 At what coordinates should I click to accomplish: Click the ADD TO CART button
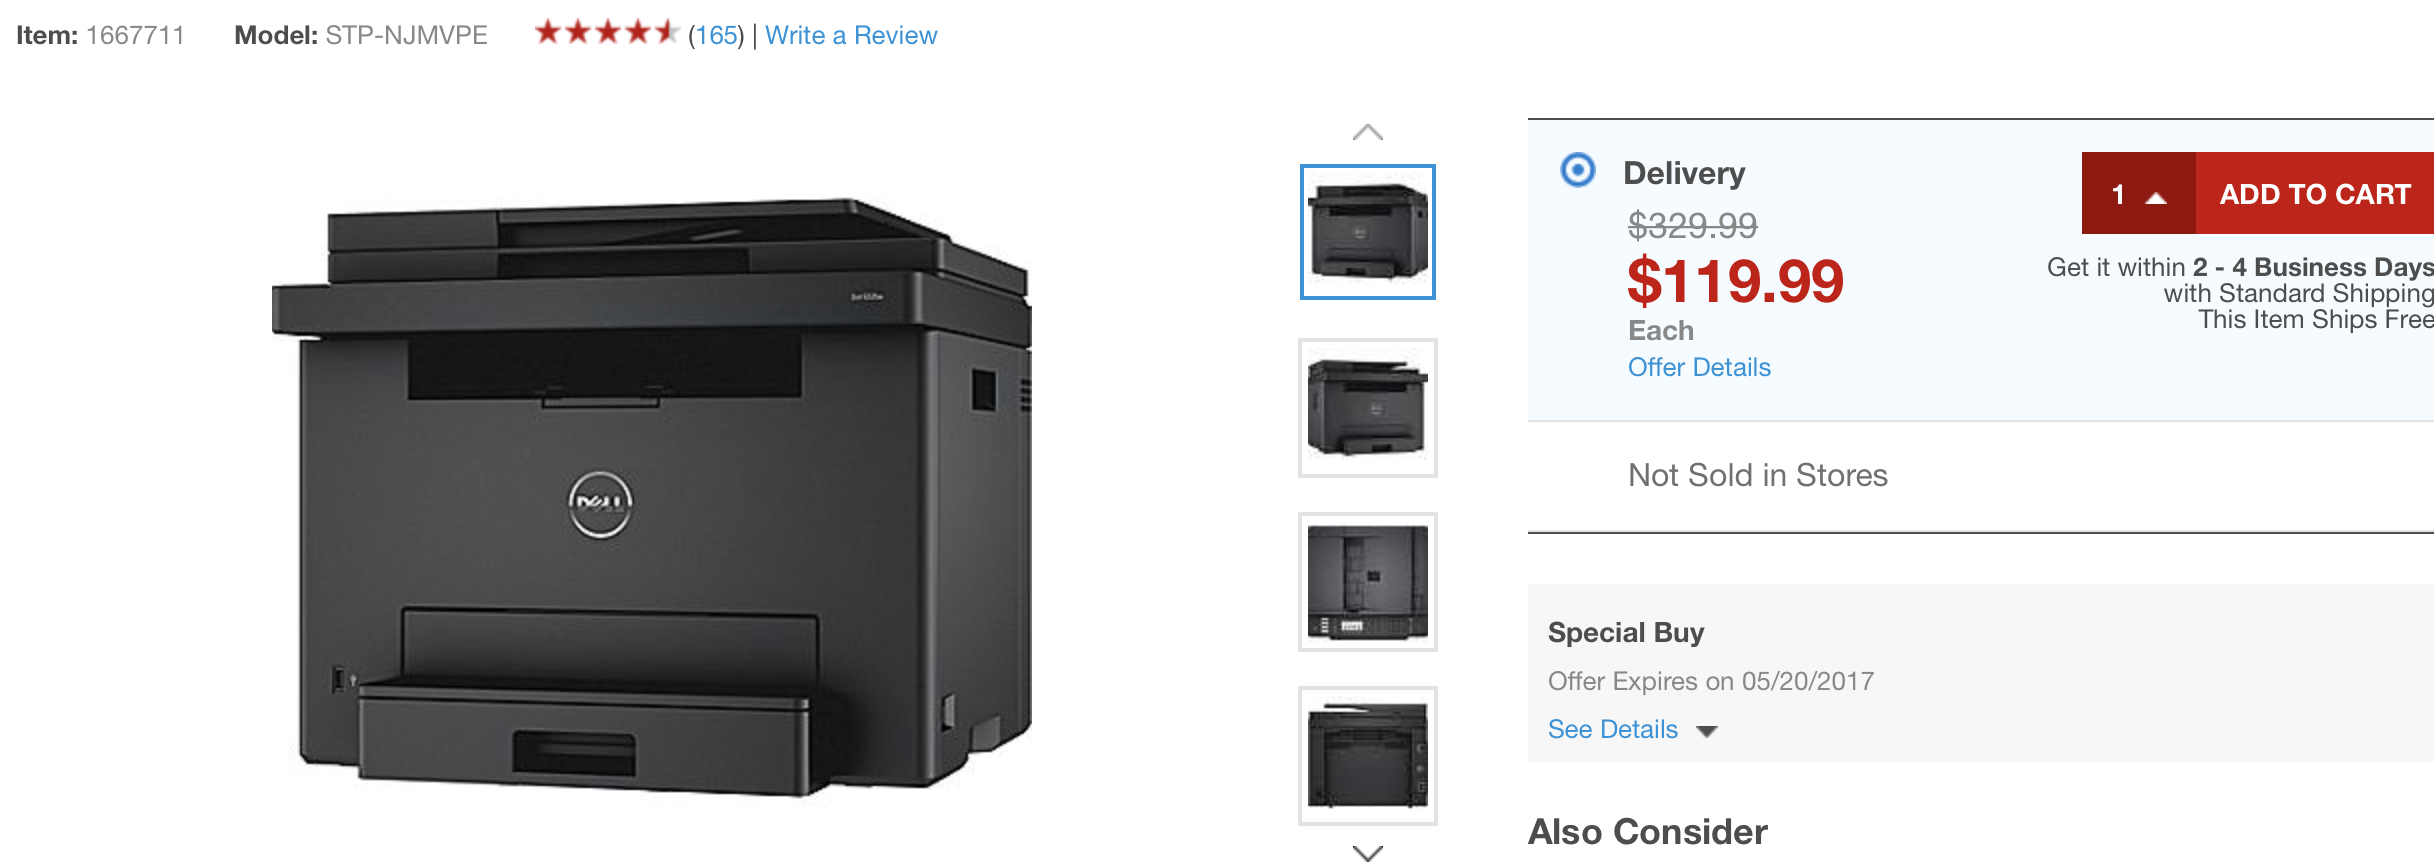click(x=2314, y=193)
